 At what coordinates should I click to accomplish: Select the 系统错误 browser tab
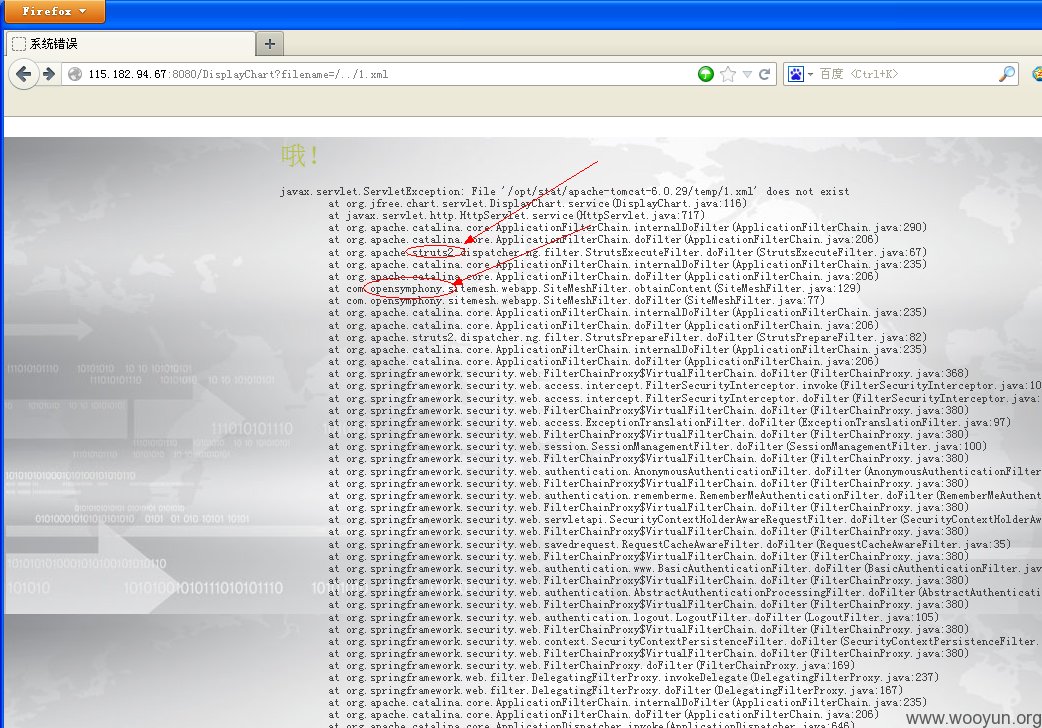[x=131, y=44]
